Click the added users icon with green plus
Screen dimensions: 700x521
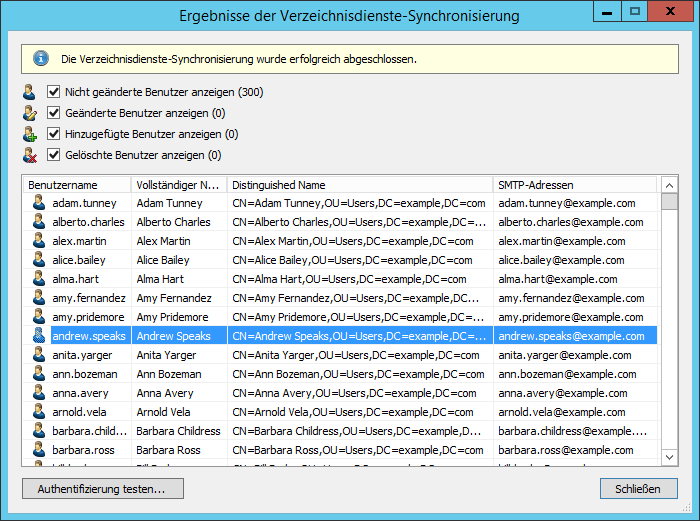(30, 134)
